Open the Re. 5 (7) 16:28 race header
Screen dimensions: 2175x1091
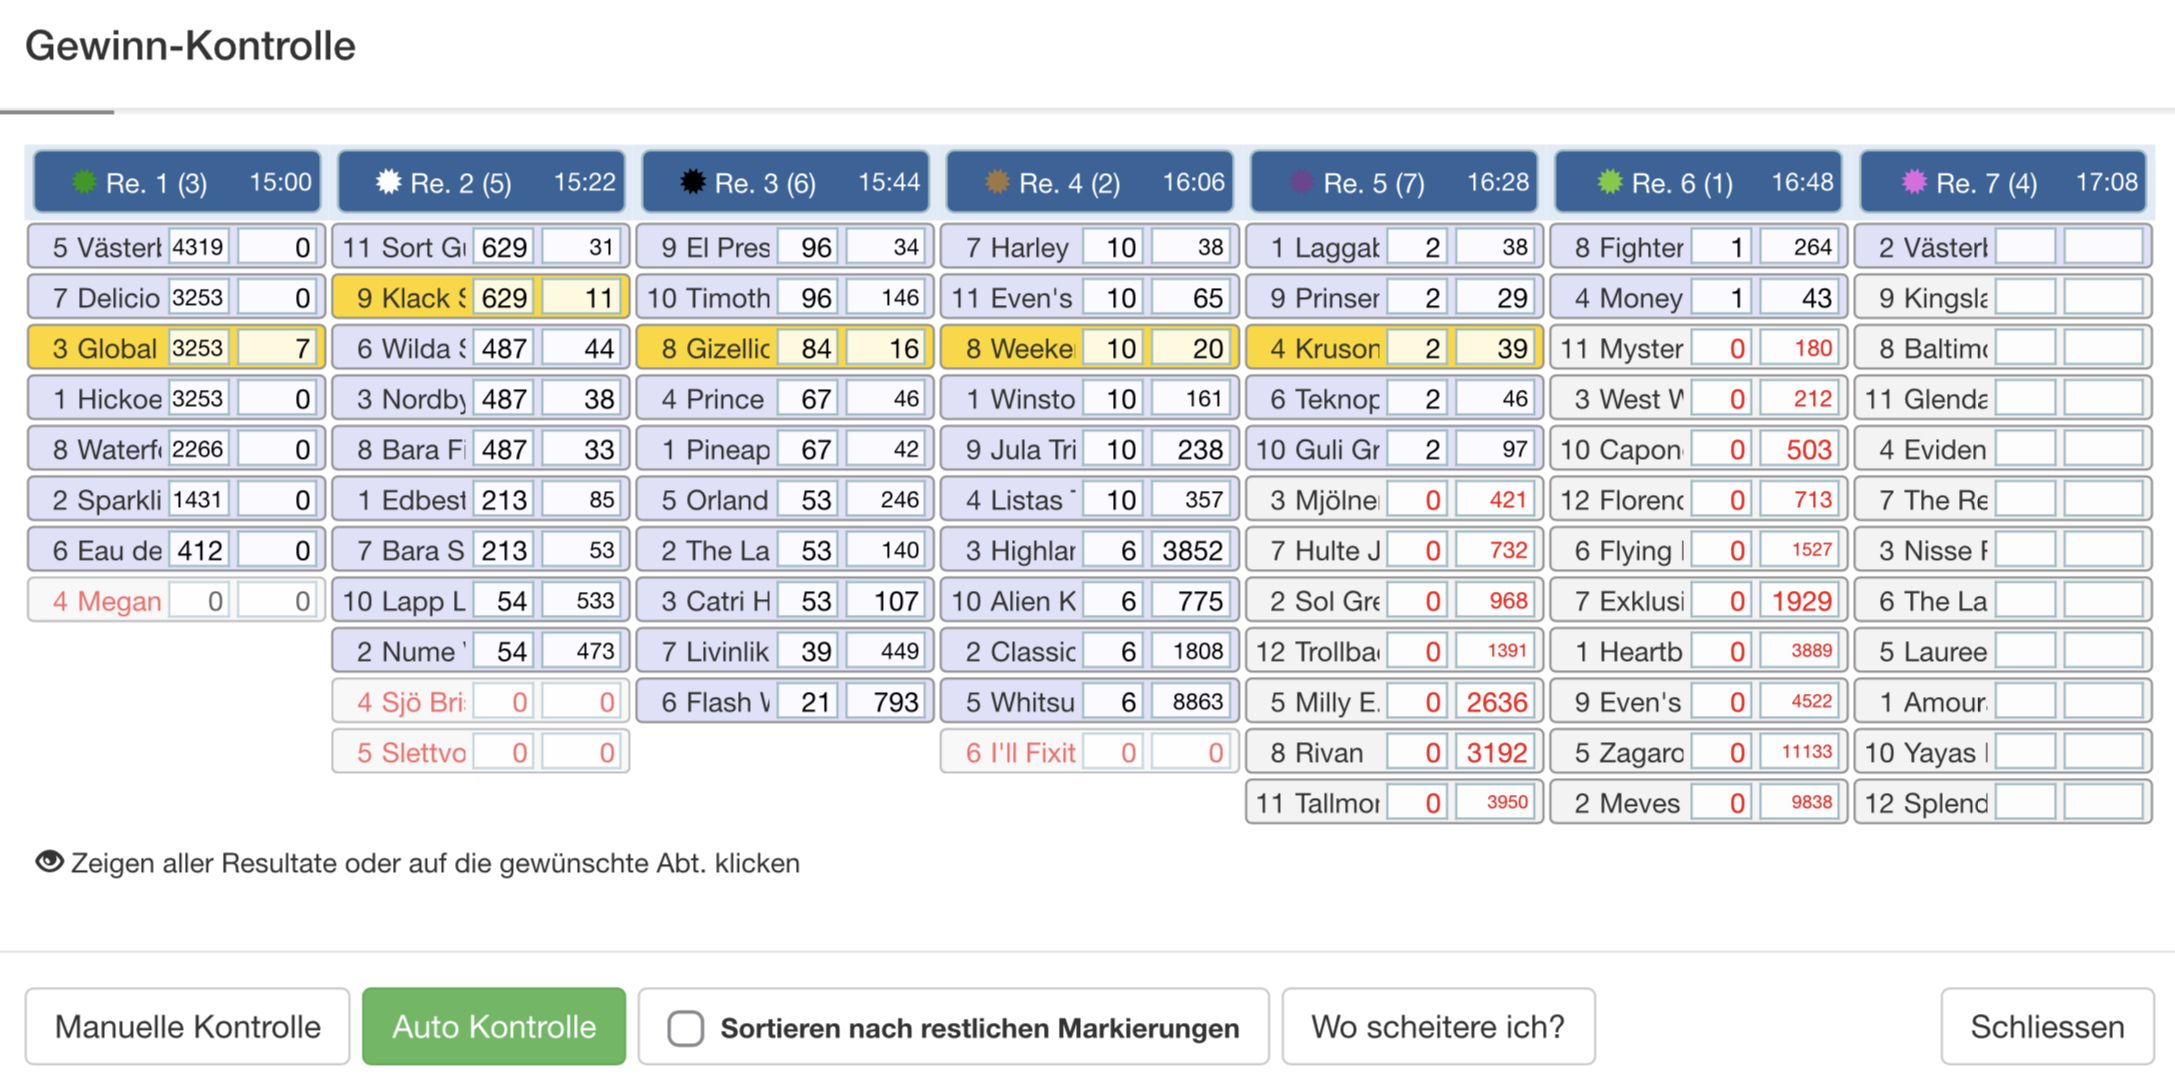(x=1394, y=182)
